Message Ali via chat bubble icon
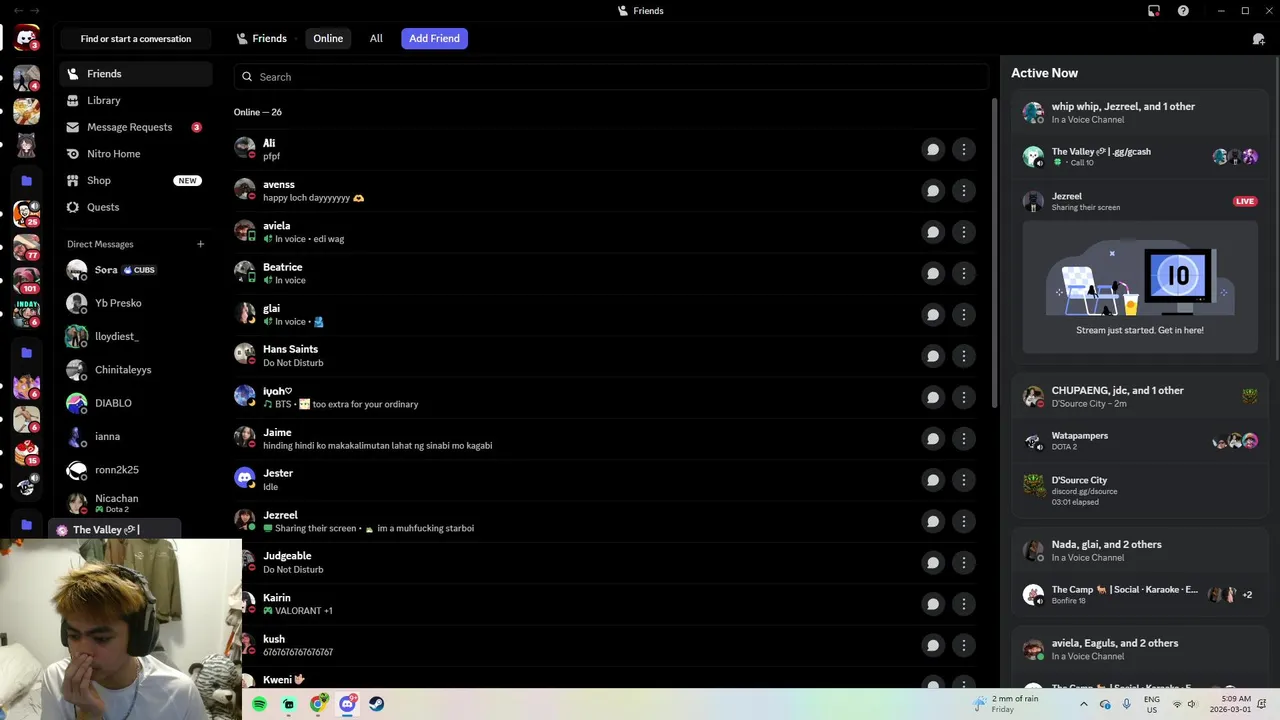The width and height of the screenshot is (1280, 720). 932,149
